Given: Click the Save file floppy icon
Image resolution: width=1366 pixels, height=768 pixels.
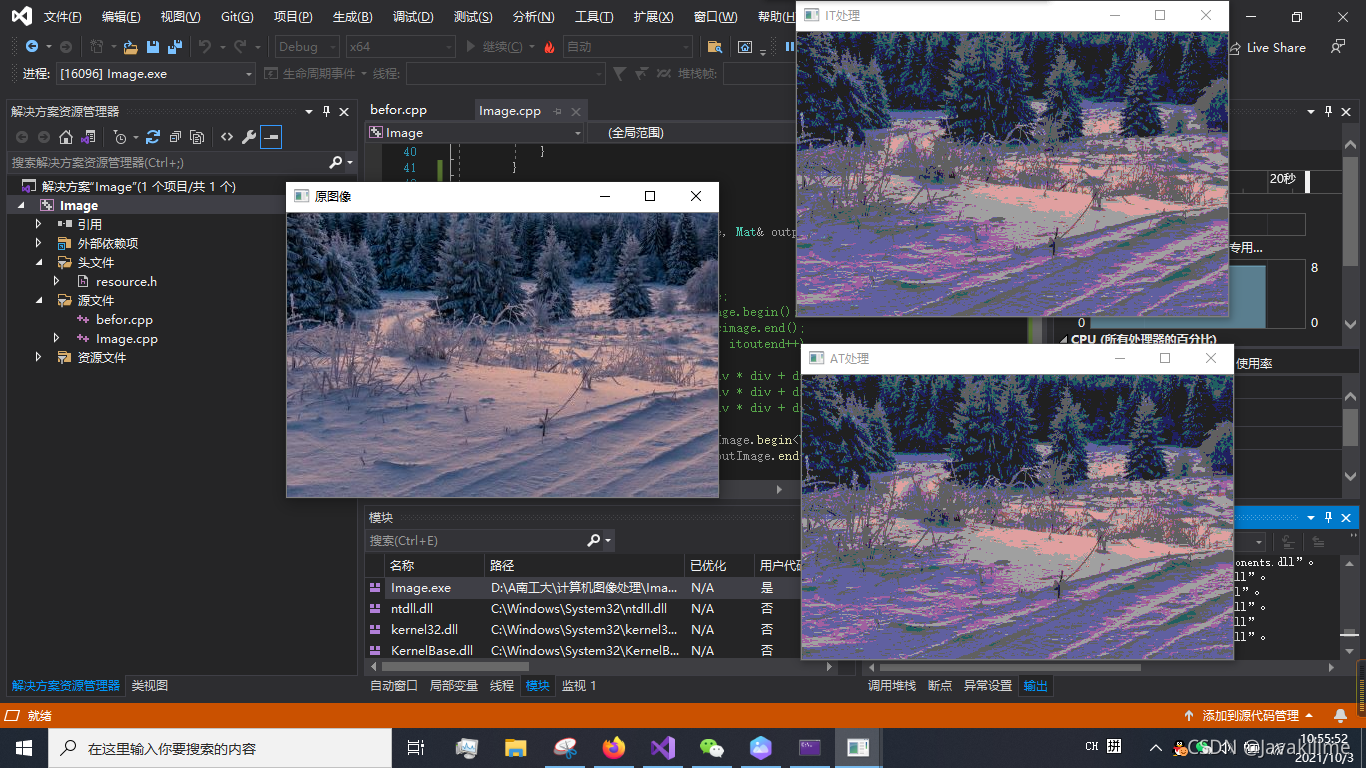Looking at the screenshot, I should click(153, 46).
